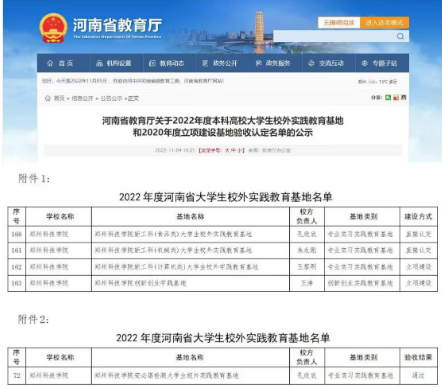Select 朱永刚 in the 校方负责人 column

(307, 250)
